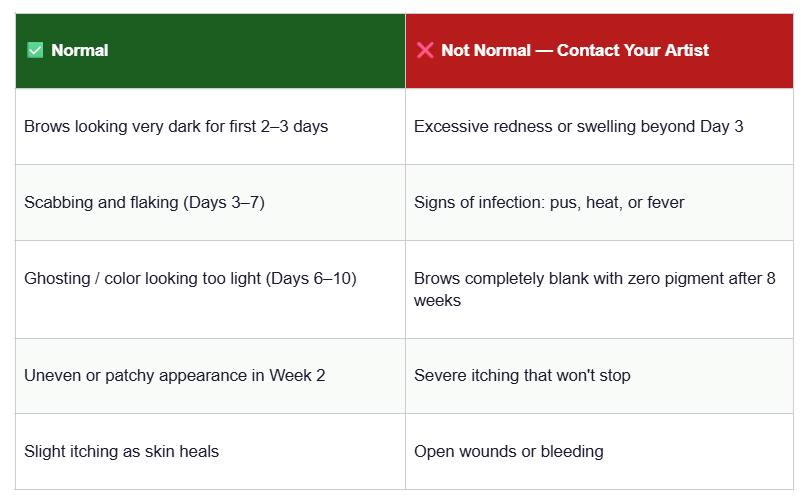This screenshot has width=808, height=504.
Task: Select the 'Normal' header text
Action: point(80,50)
